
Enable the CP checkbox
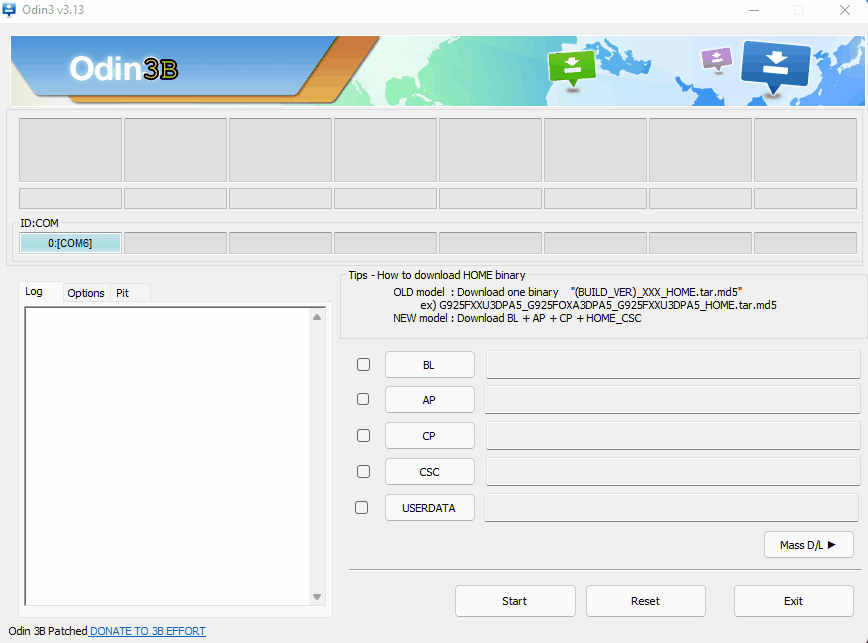click(x=363, y=435)
